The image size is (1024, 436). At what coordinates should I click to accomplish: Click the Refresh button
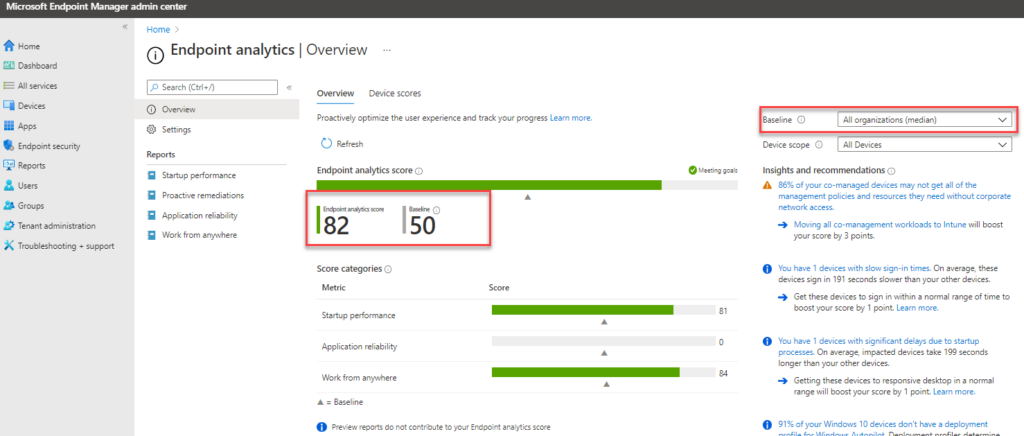pos(342,144)
